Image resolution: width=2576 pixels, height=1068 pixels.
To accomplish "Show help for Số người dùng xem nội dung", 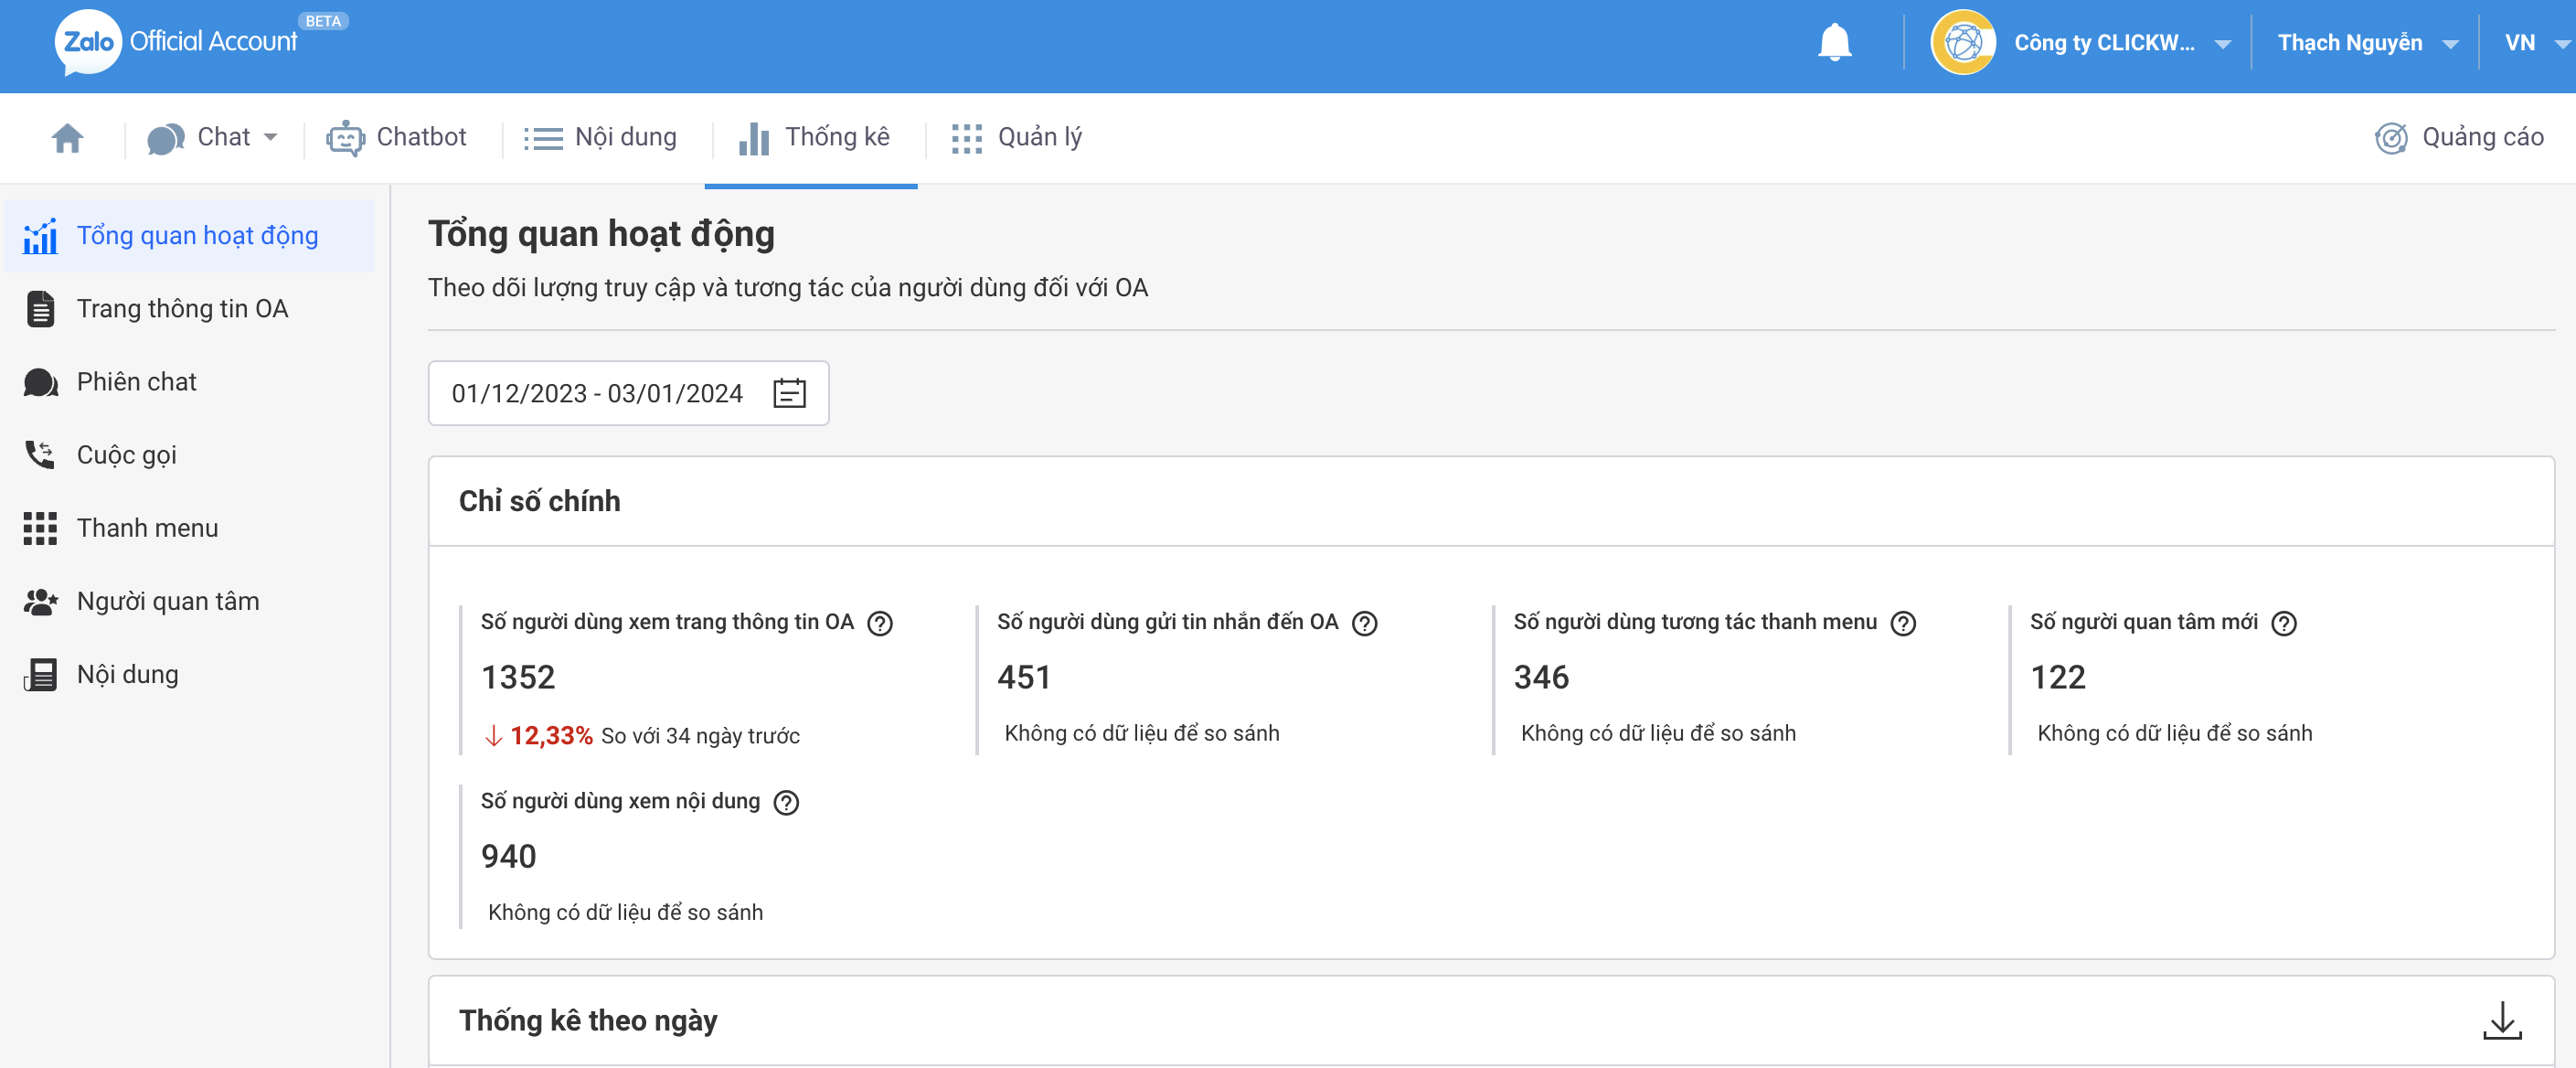I will pyautogui.click(x=786, y=802).
